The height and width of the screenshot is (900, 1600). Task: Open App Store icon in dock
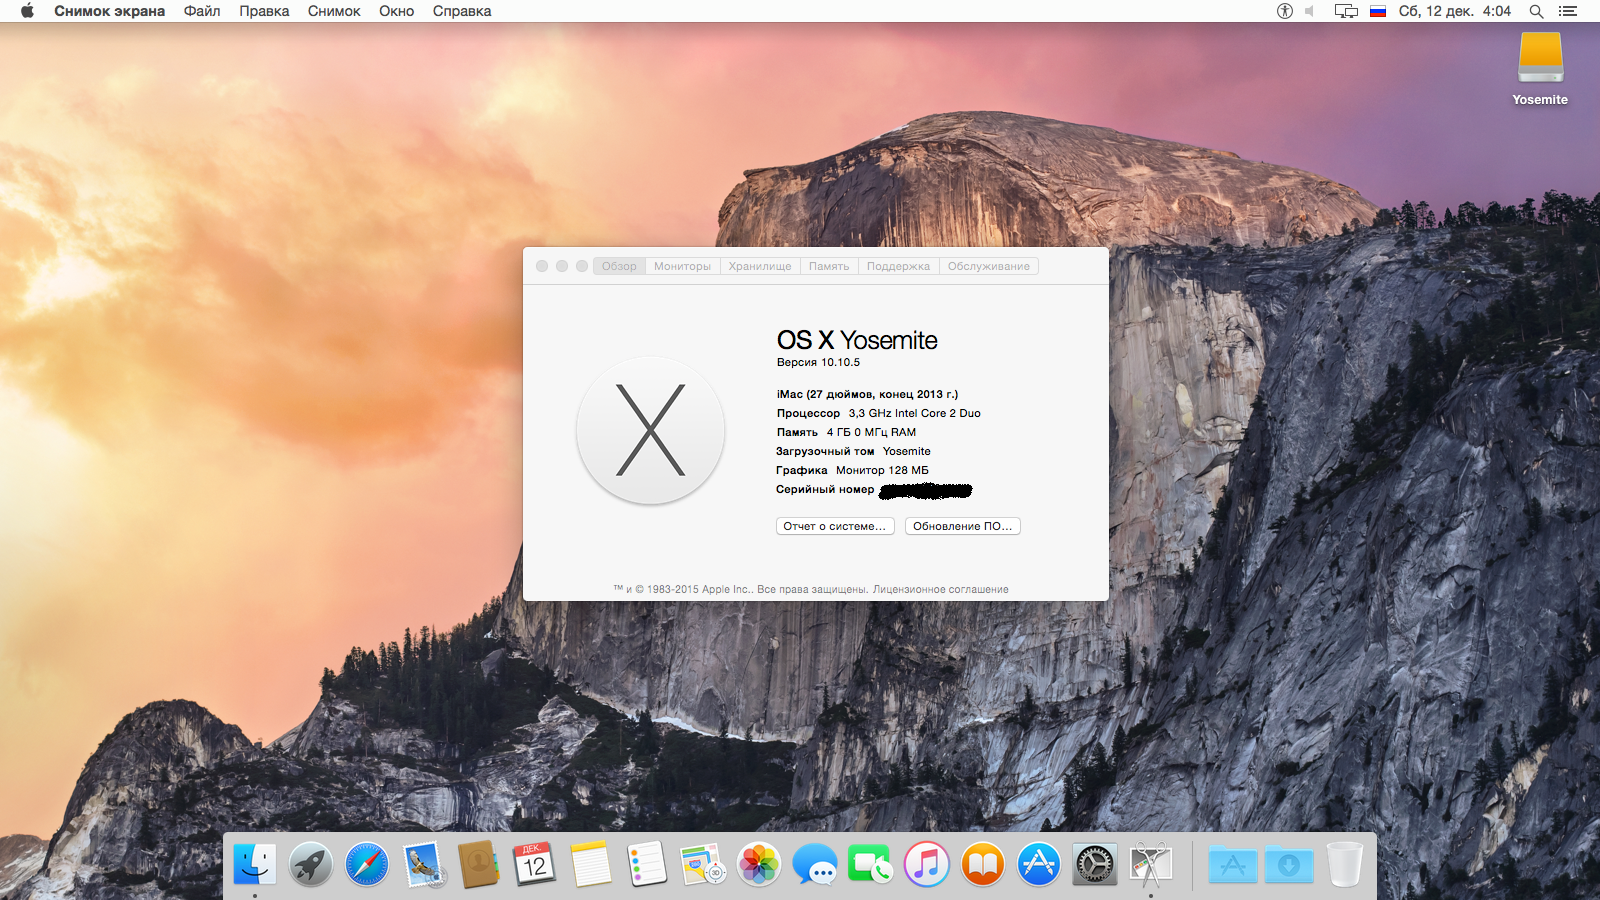pyautogui.click(x=1039, y=864)
